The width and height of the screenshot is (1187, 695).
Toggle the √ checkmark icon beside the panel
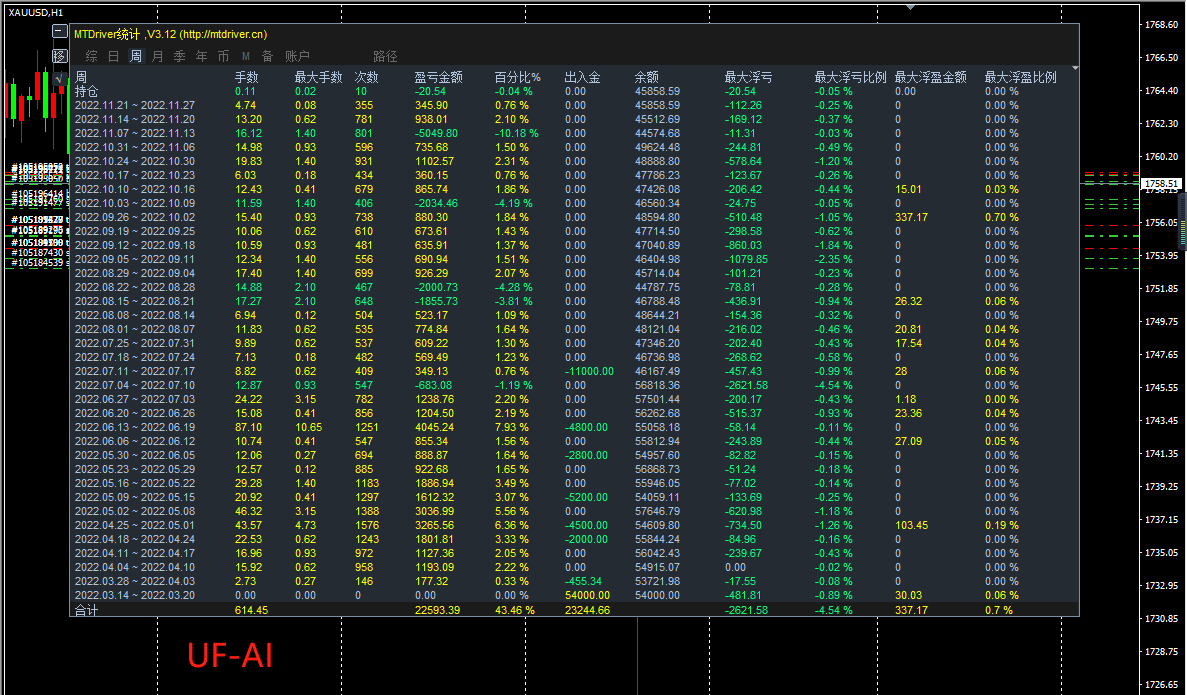click(60, 77)
